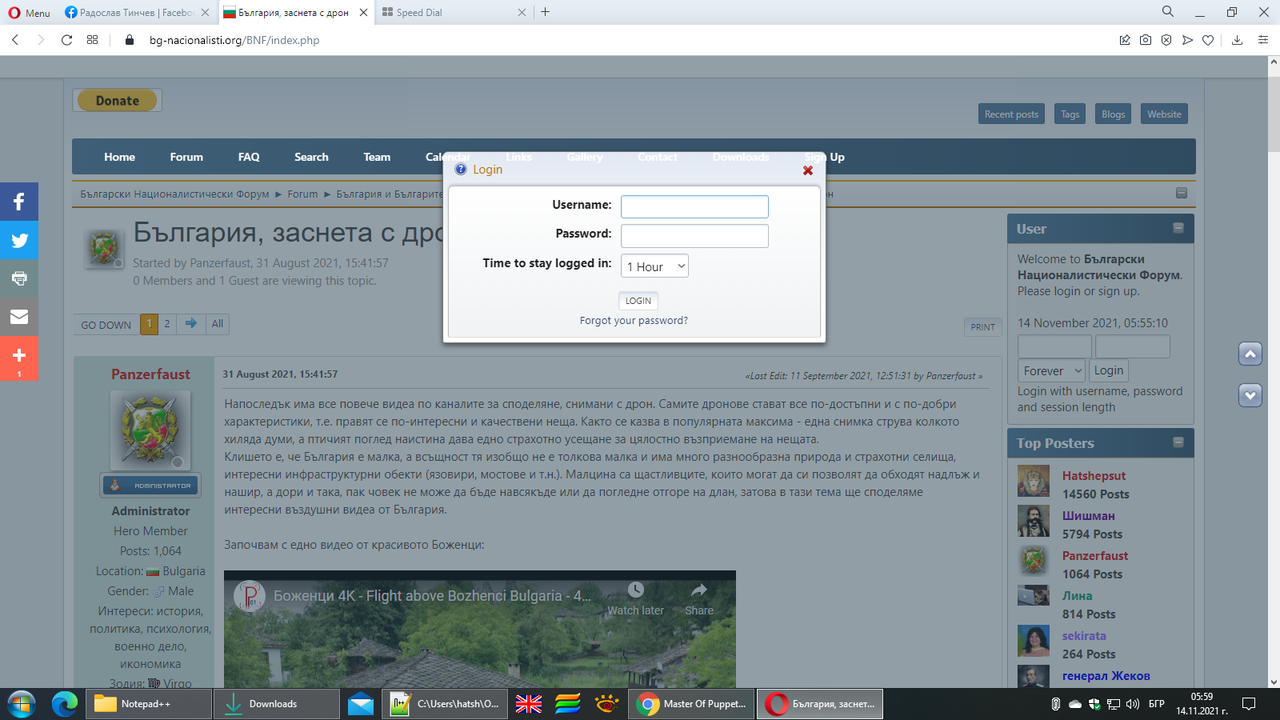Click the Donate button
Viewport: 1280px width, 720px height.
click(117, 100)
